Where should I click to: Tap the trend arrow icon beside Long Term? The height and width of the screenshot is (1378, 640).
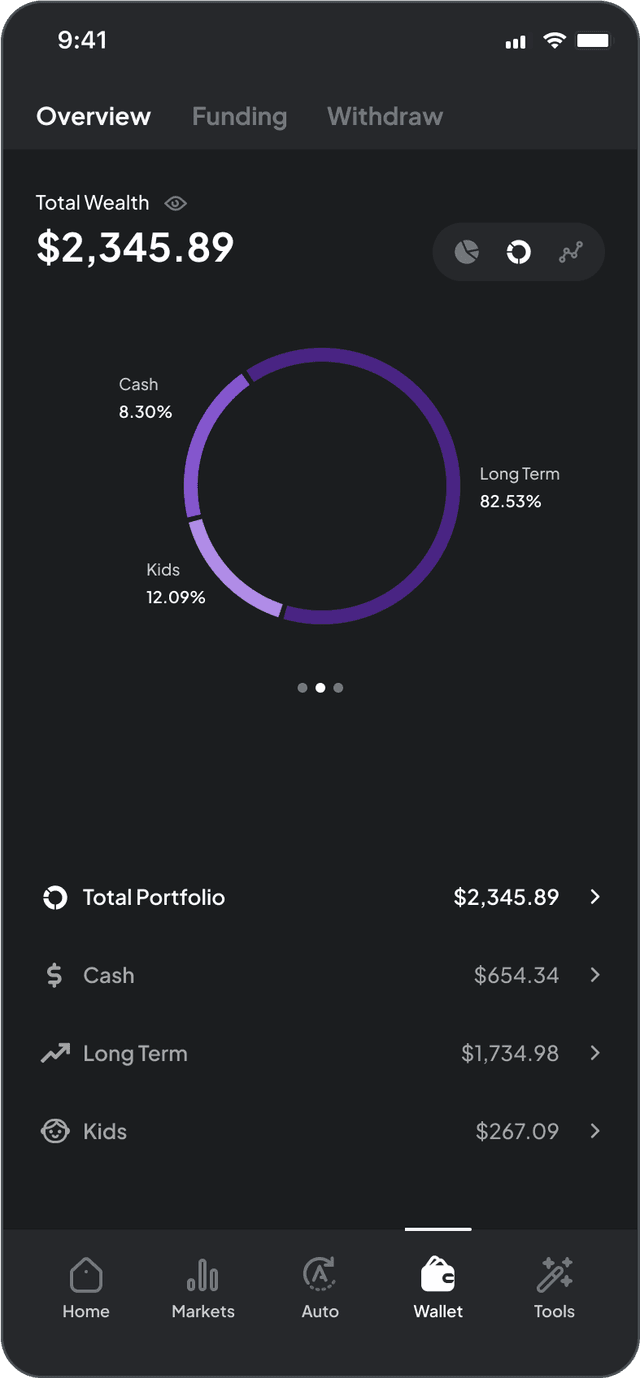53,1053
